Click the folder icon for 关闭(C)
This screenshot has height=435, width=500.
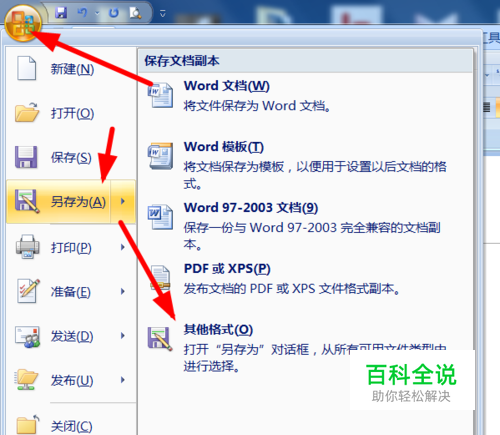[x=27, y=424]
